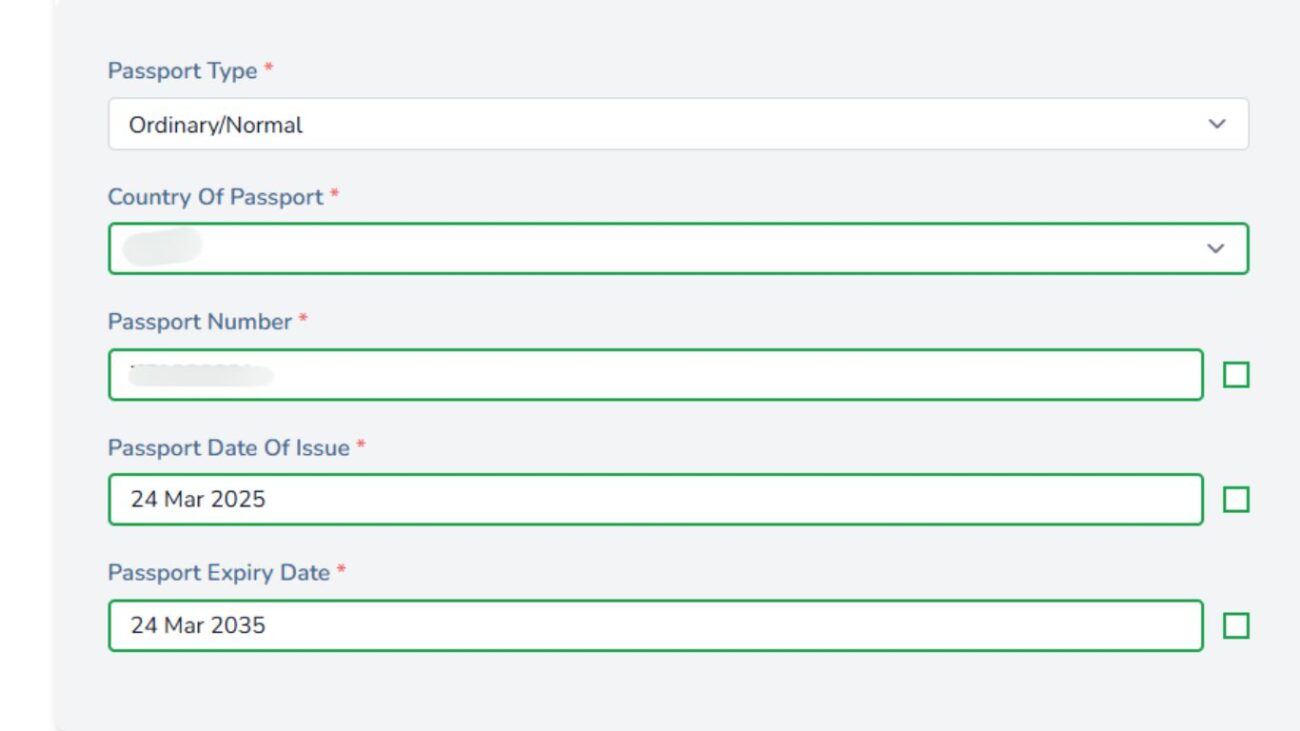Viewport: 1300px width, 731px height.
Task: Click the "24 Mar 2025" date value
Action: coord(198,499)
